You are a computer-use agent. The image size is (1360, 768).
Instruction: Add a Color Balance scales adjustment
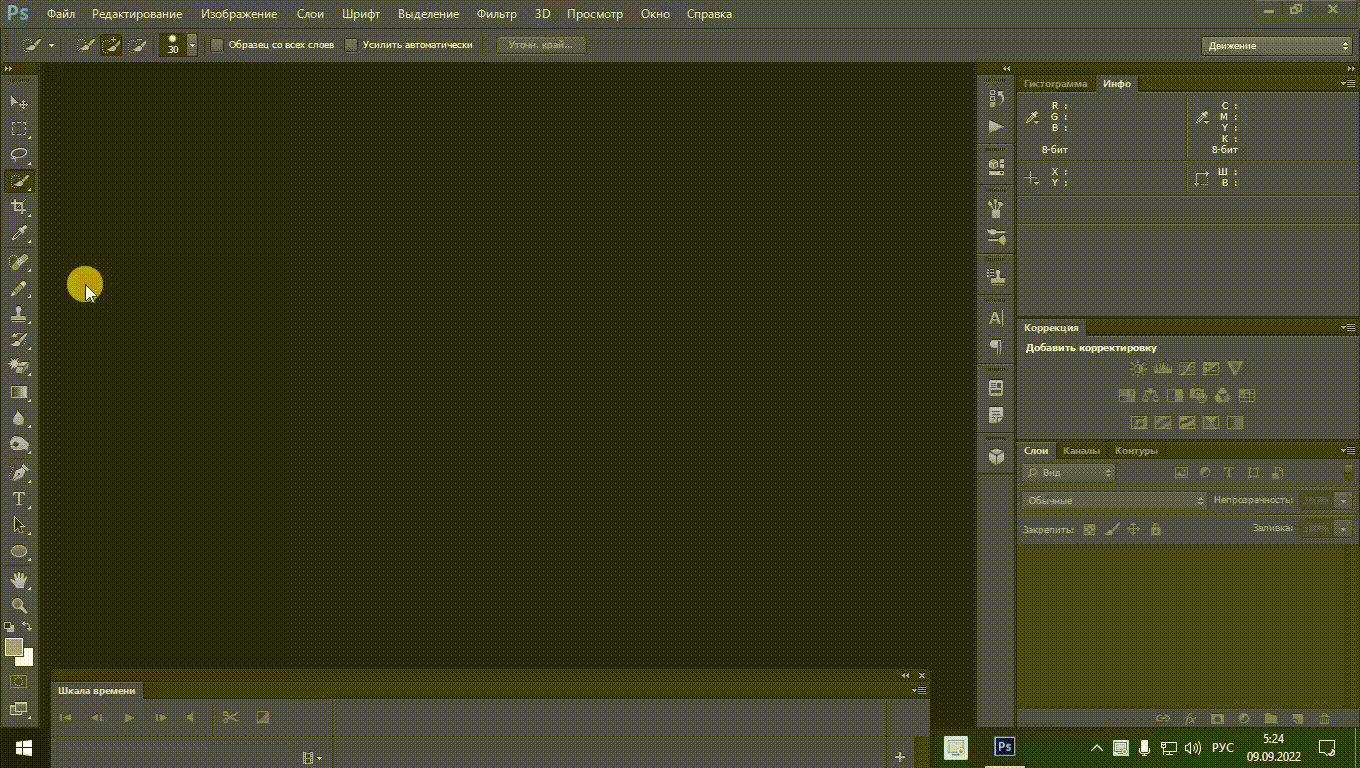[x=1150, y=396]
